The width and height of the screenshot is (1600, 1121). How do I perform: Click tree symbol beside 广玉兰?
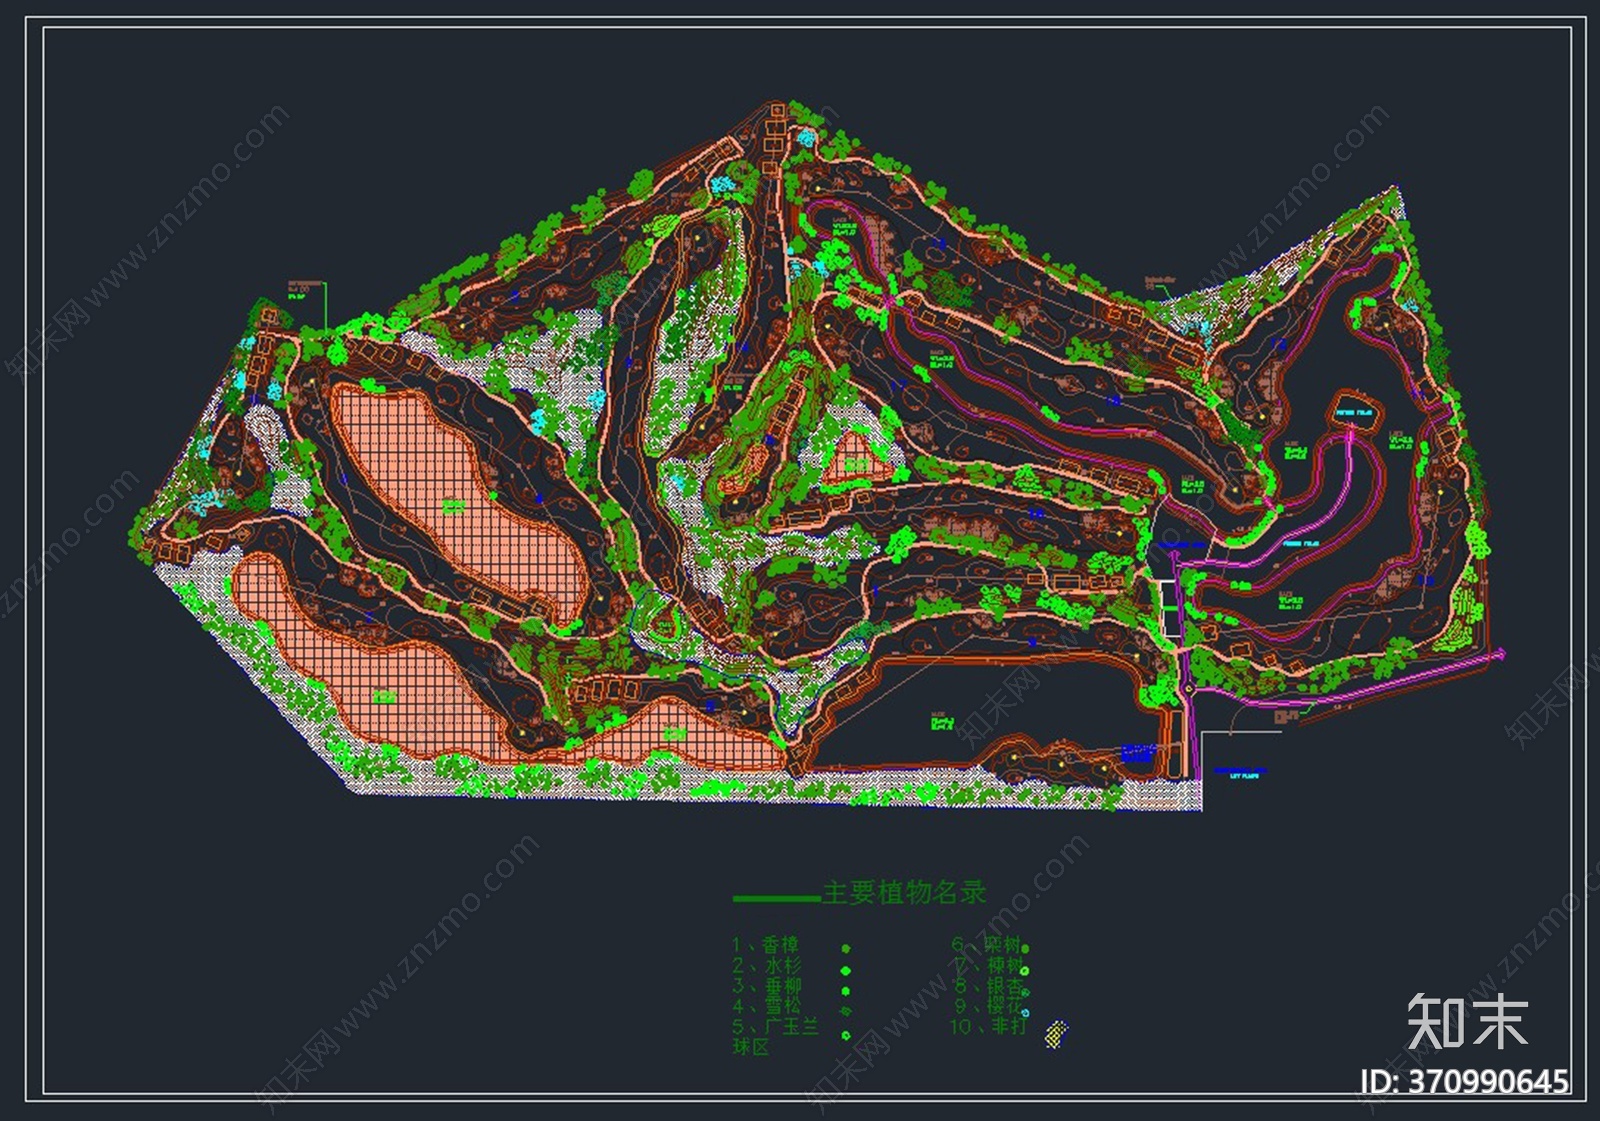tap(846, 1036)
